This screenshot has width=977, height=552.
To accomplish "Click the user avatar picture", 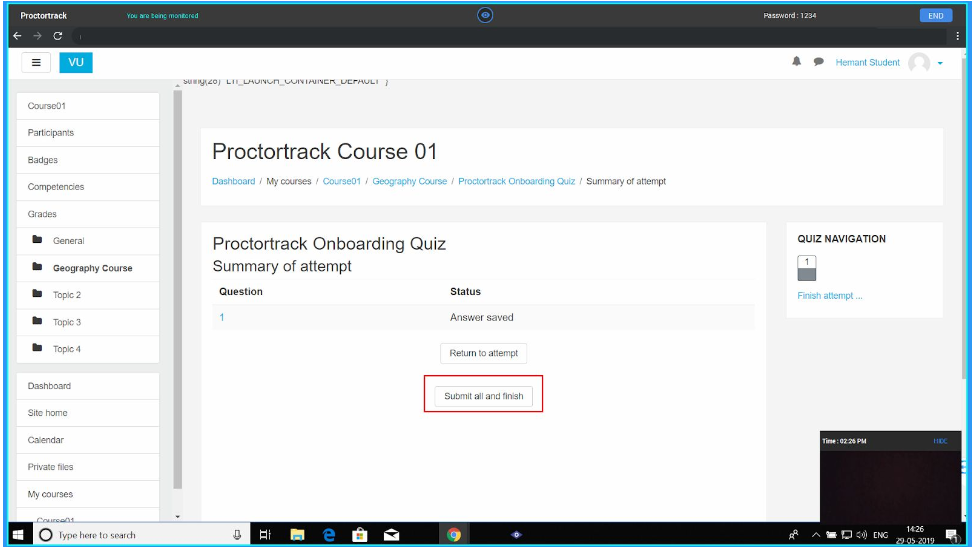I will coord(919,62).
